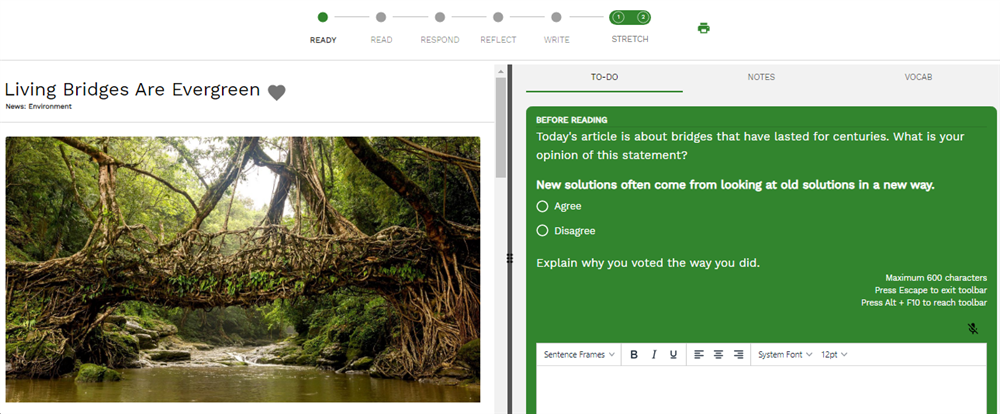Click the heart favorite icon beside the title
The width and height of the screenshot is (1000, 414).
coord(277,92)
